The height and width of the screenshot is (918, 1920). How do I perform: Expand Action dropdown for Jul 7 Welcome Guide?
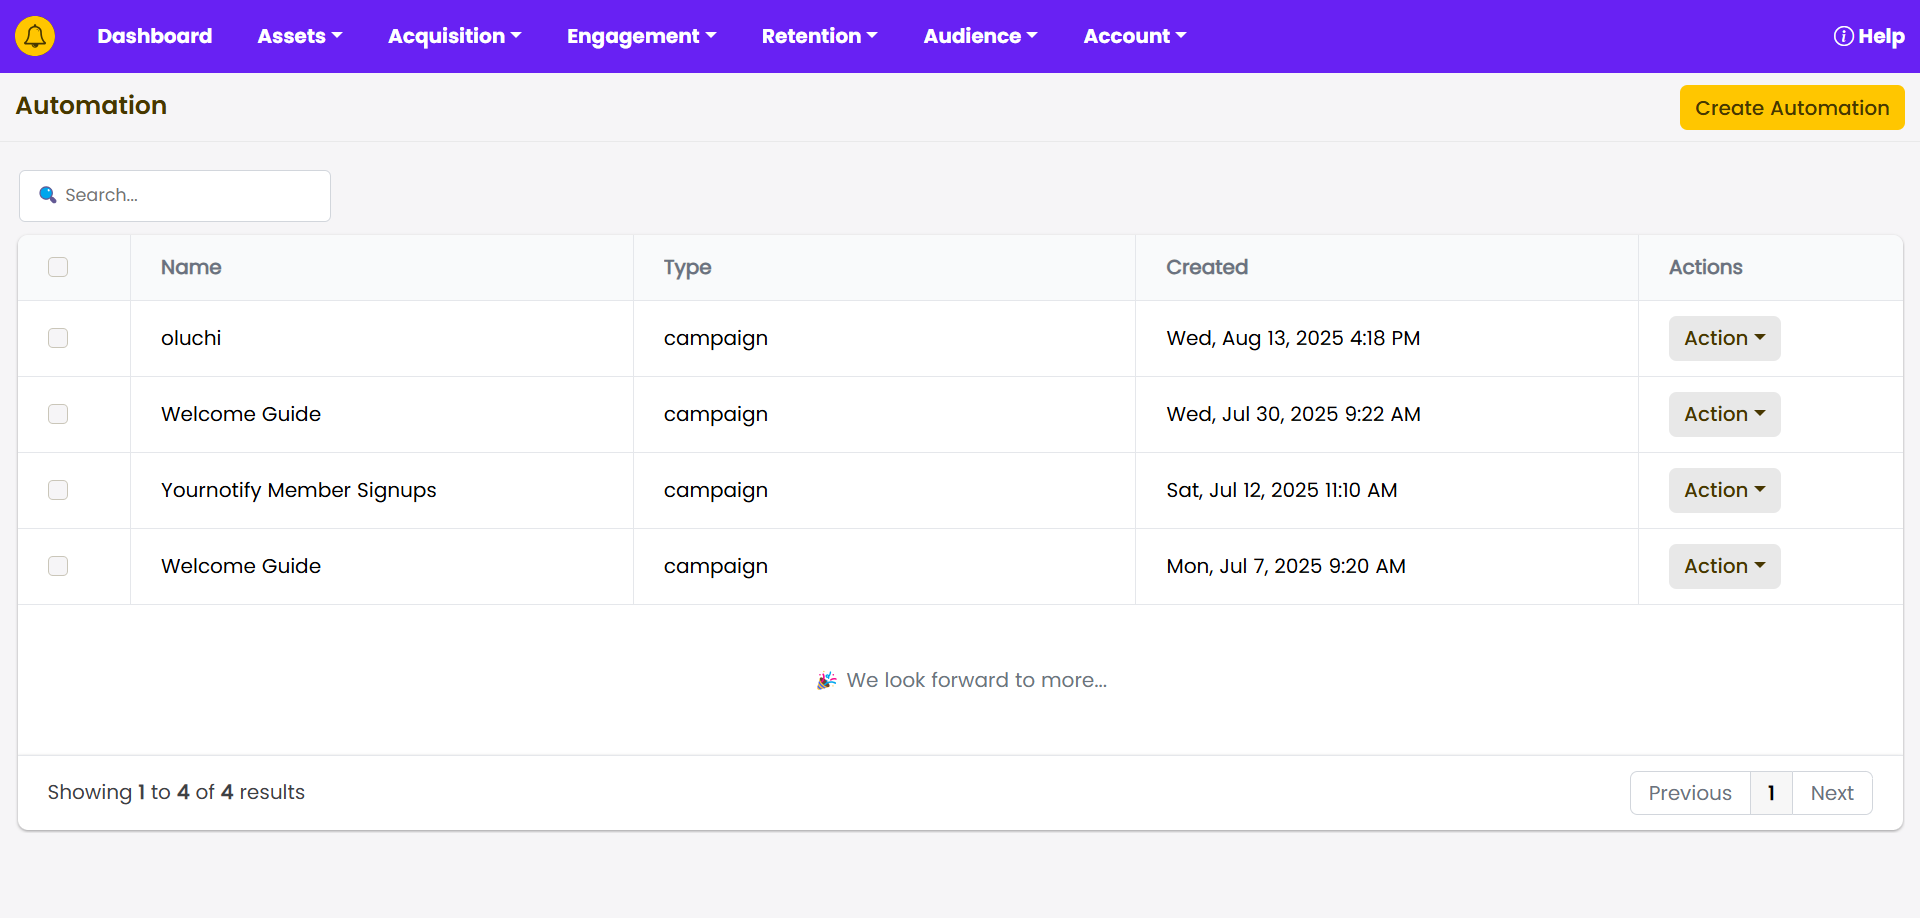click(x=1723, y=566)
